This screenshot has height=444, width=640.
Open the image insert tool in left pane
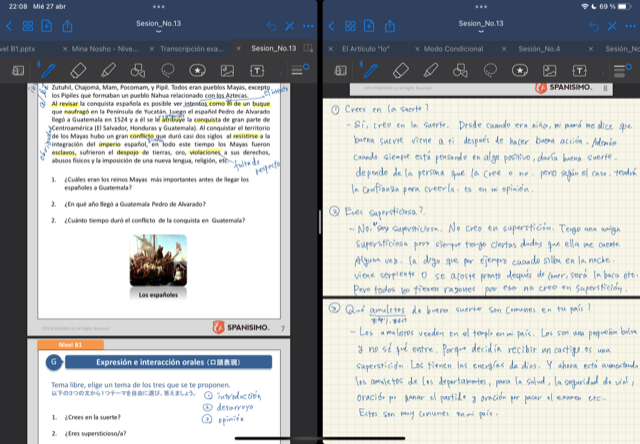coord(228,70)
